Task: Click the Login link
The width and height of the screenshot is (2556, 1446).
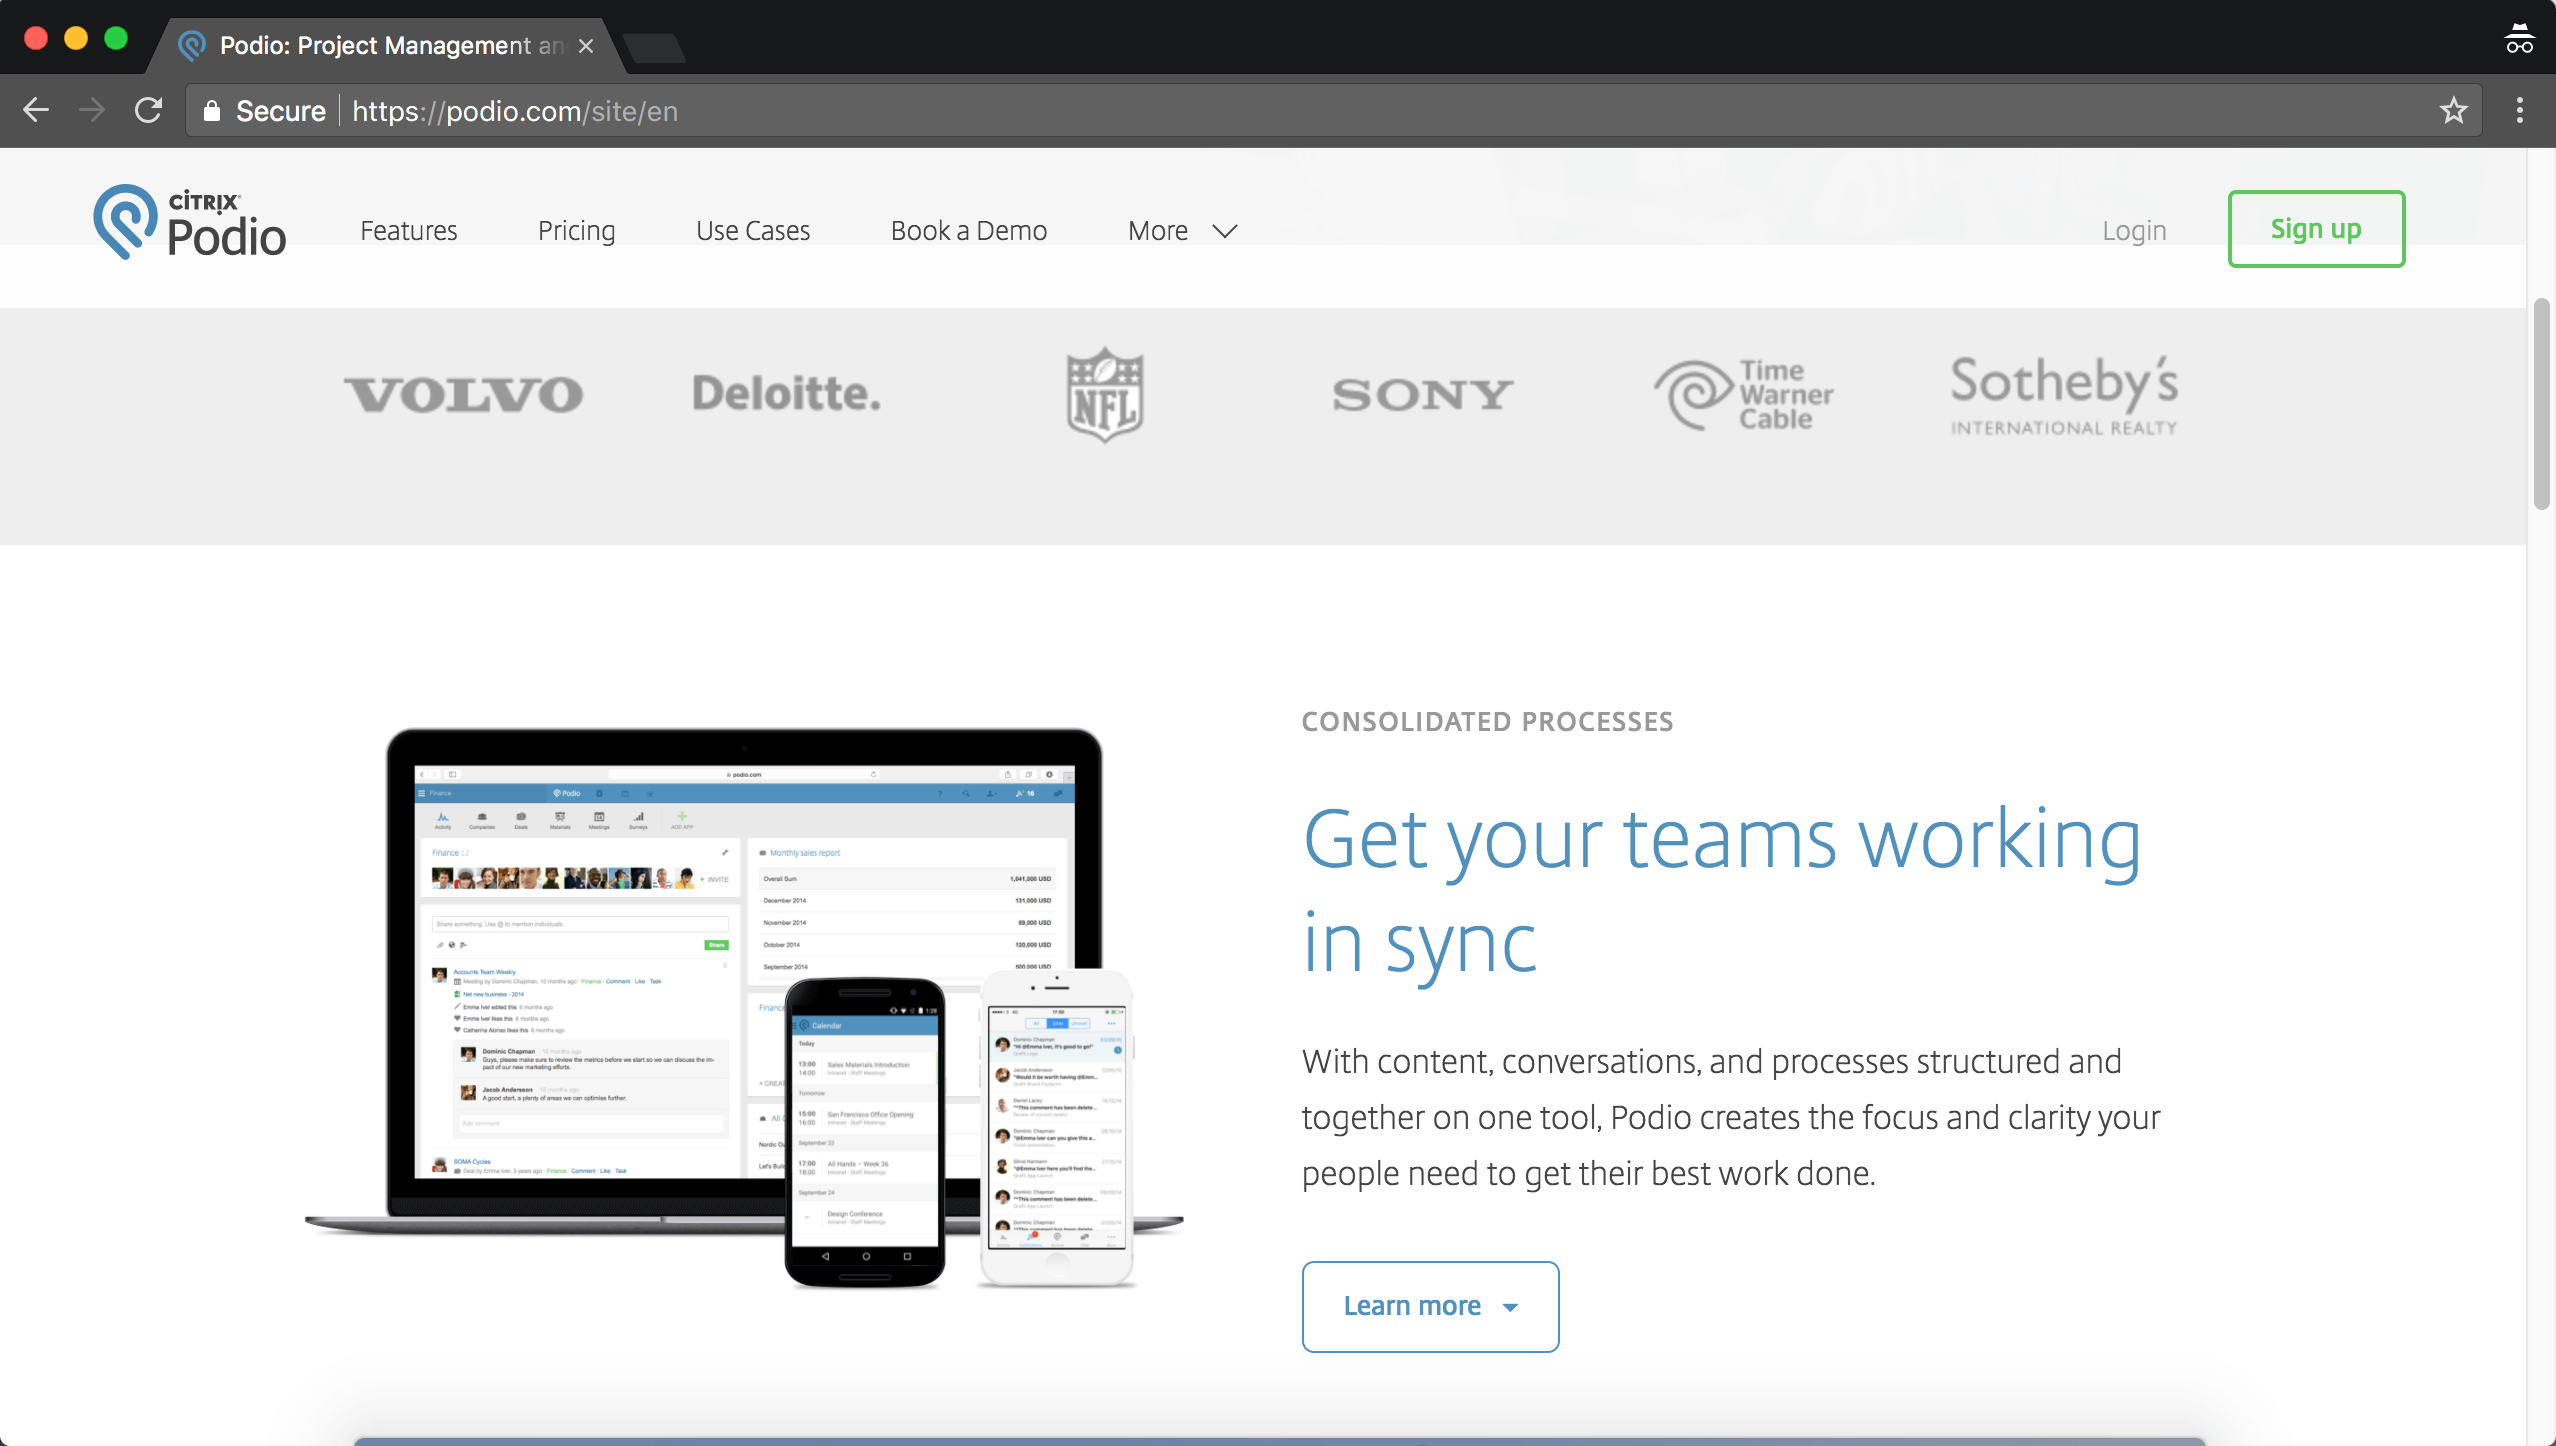Action: point(2133,231)
